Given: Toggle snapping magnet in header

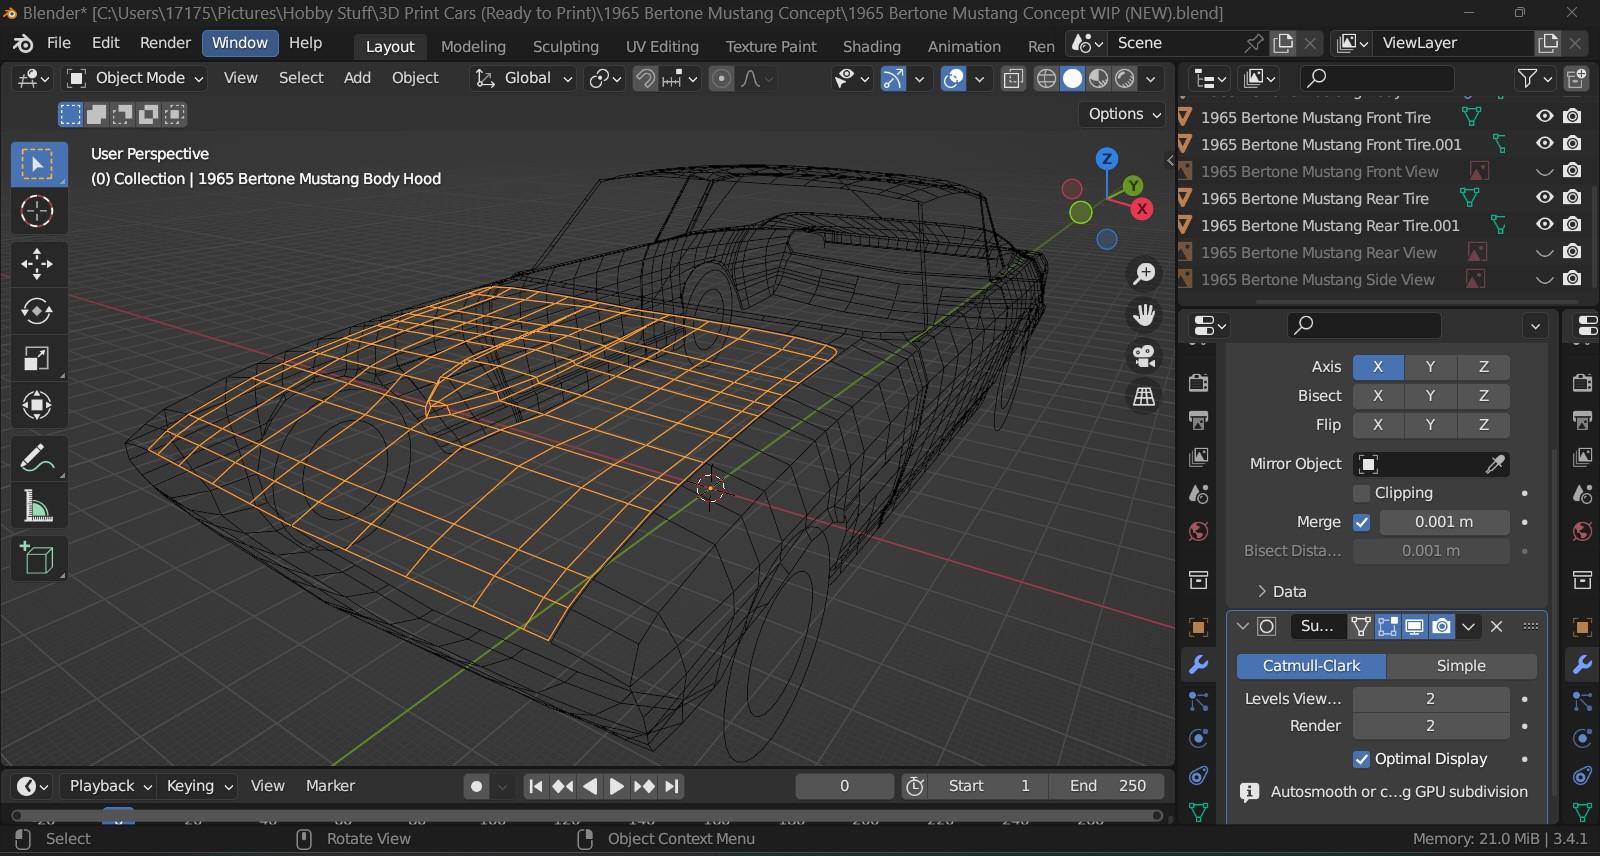Looking at the screenshot, I should pyautogui.click(x=645, y=78).
